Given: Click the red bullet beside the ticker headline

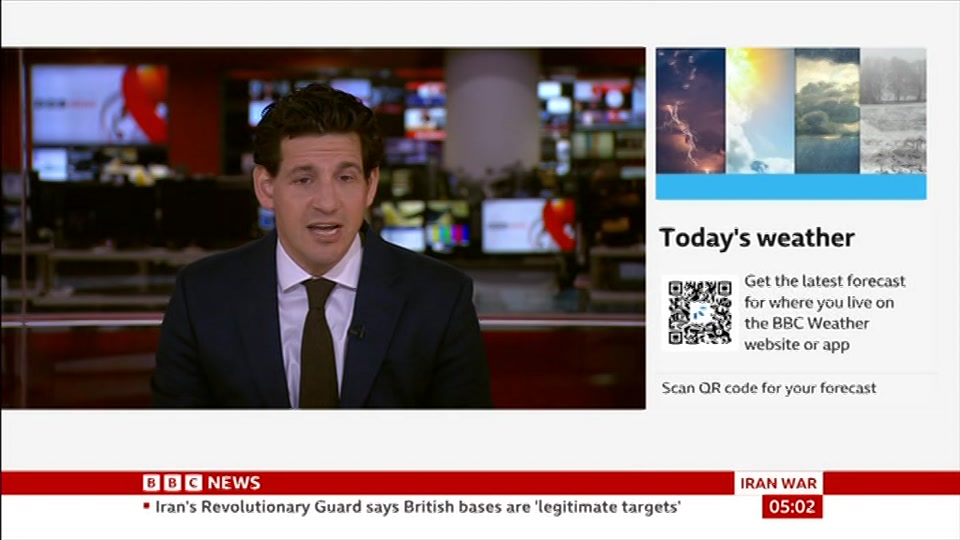Looking at the screenshot, I should pyautogui.click(x=146, y=506).
